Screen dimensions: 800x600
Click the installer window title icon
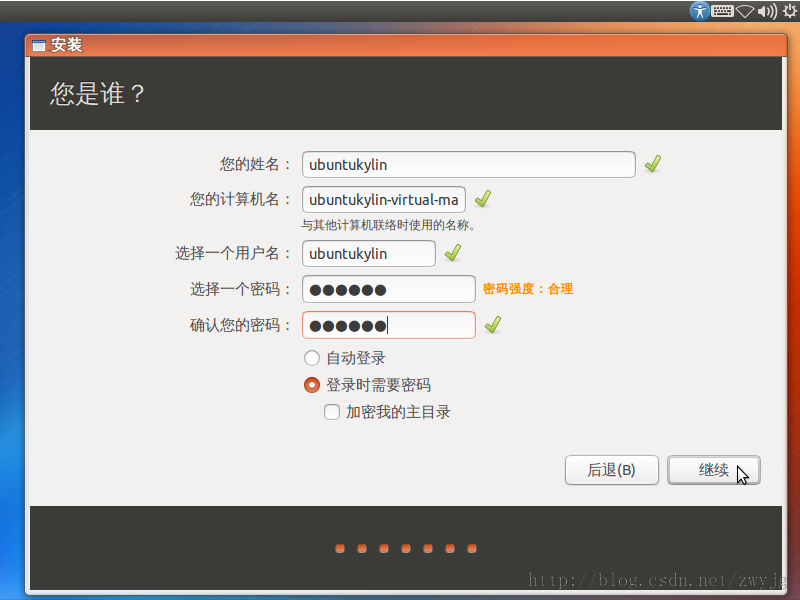39,45
